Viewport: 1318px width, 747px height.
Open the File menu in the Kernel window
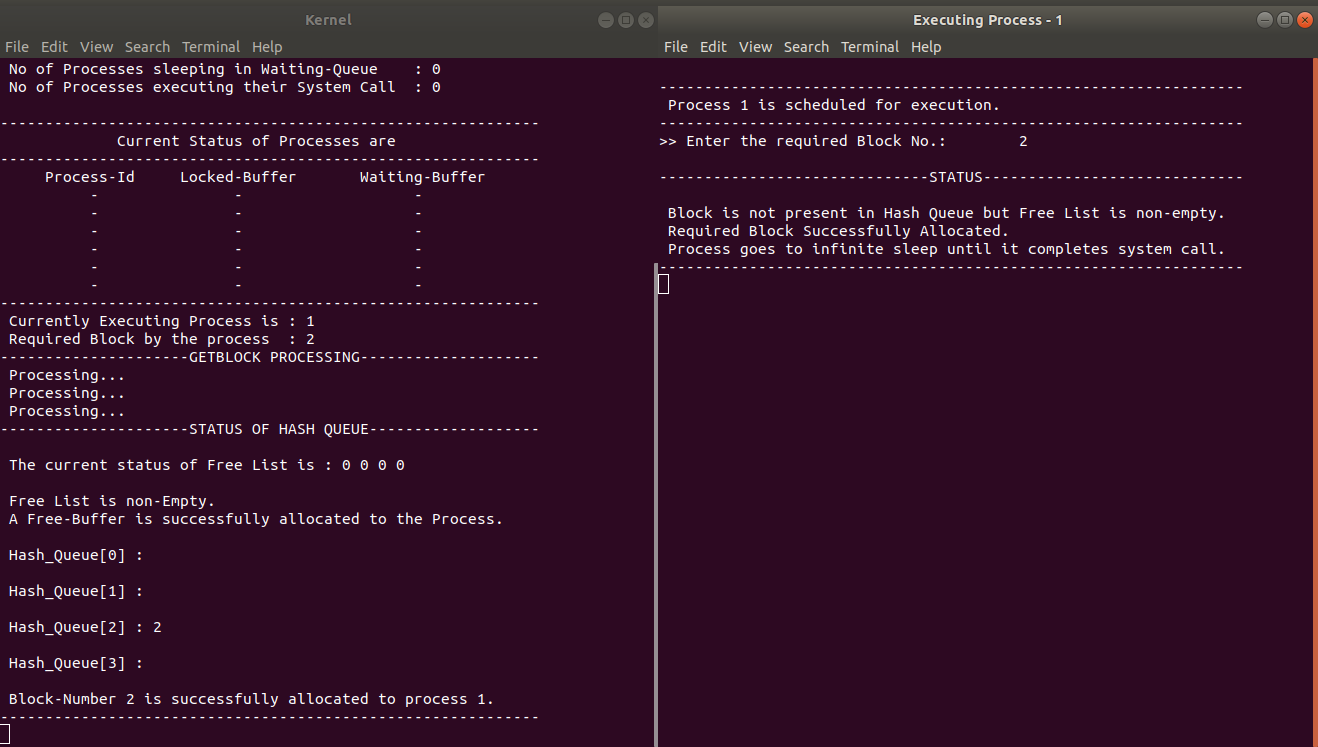[x=16, y=46]
